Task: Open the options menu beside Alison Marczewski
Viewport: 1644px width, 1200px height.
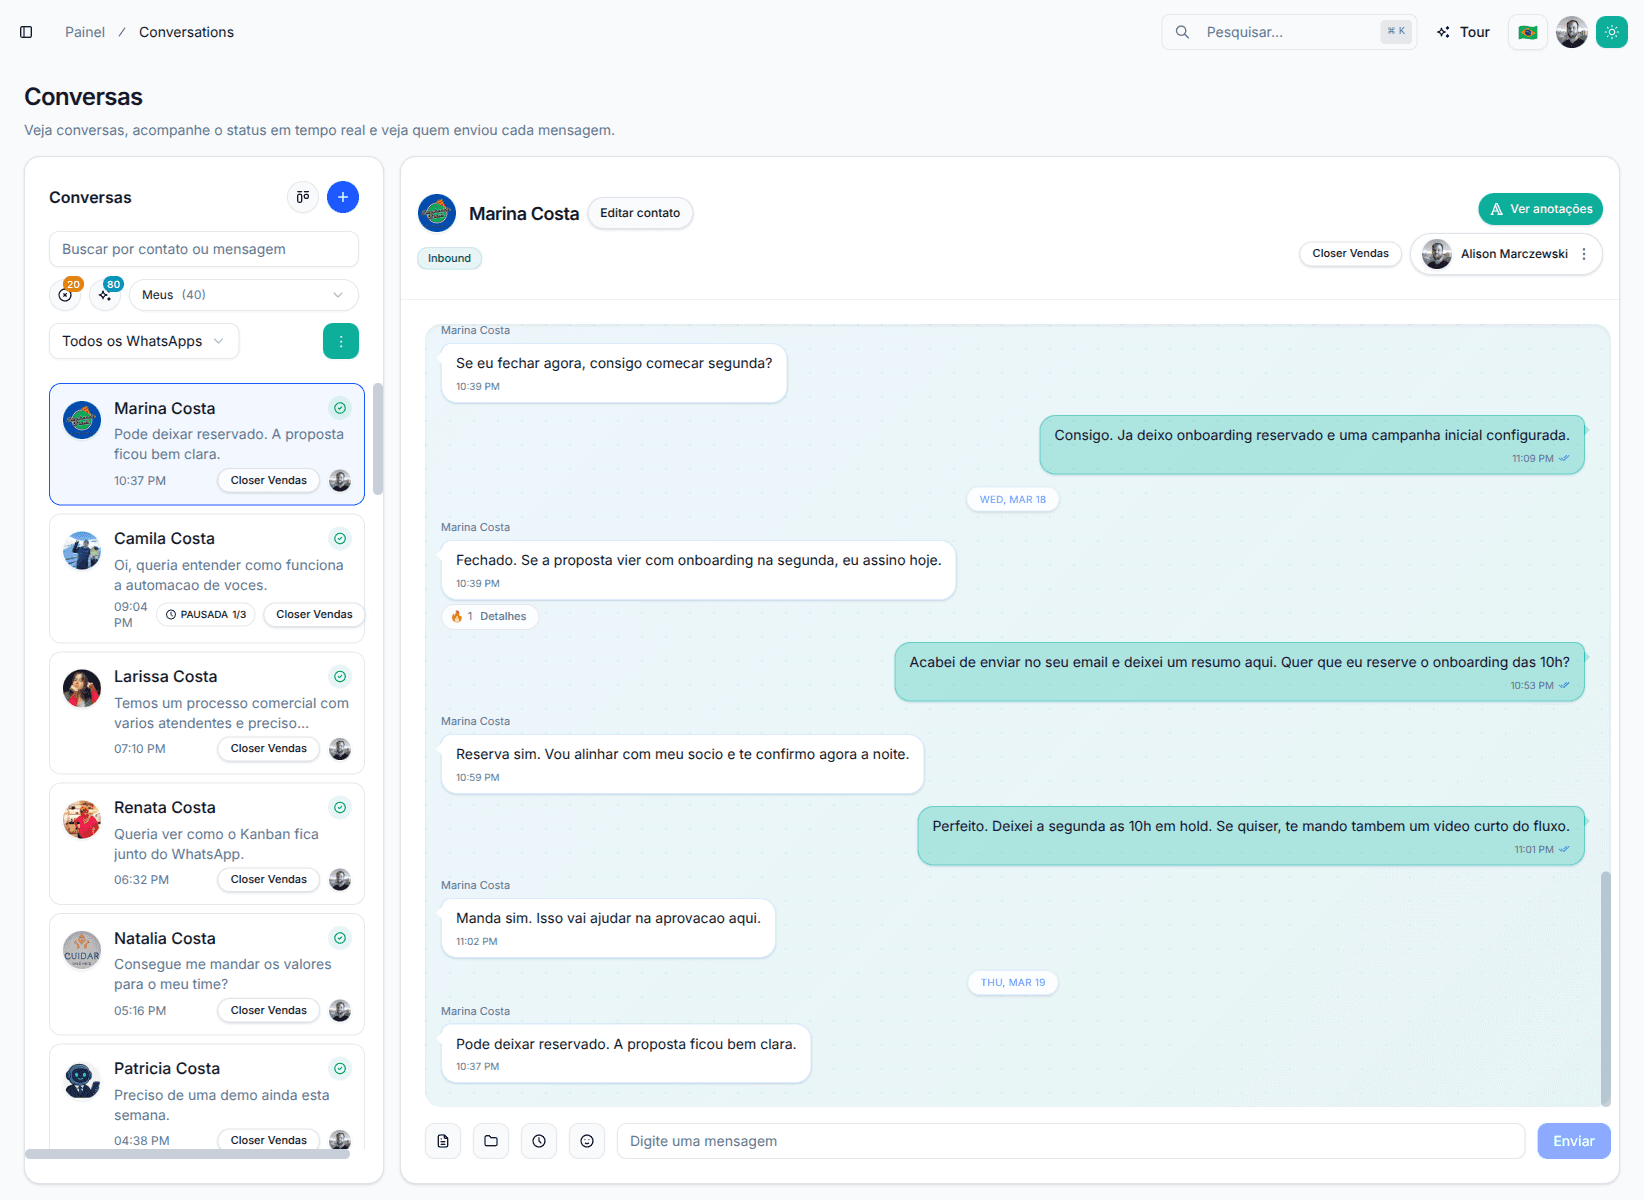Action: click(x=1584, y=254)
